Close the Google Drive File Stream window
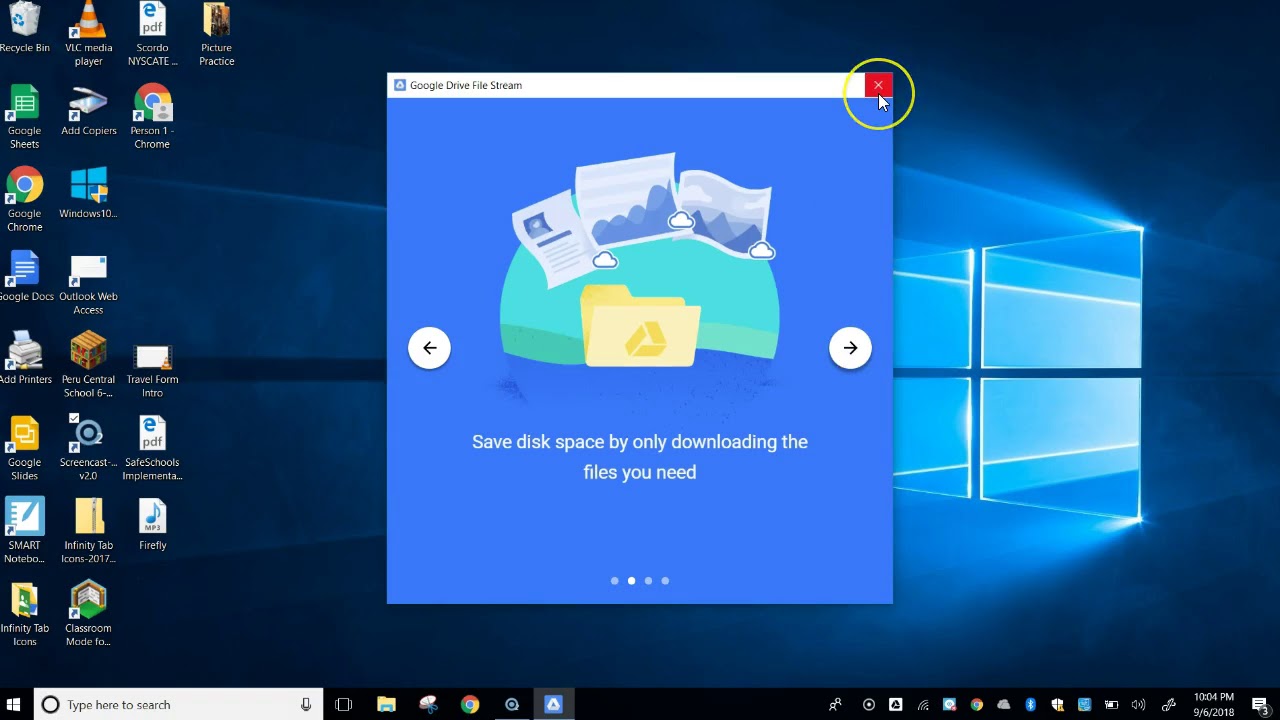The width and height of the screenshot is (1280, 720). (878, 85)
